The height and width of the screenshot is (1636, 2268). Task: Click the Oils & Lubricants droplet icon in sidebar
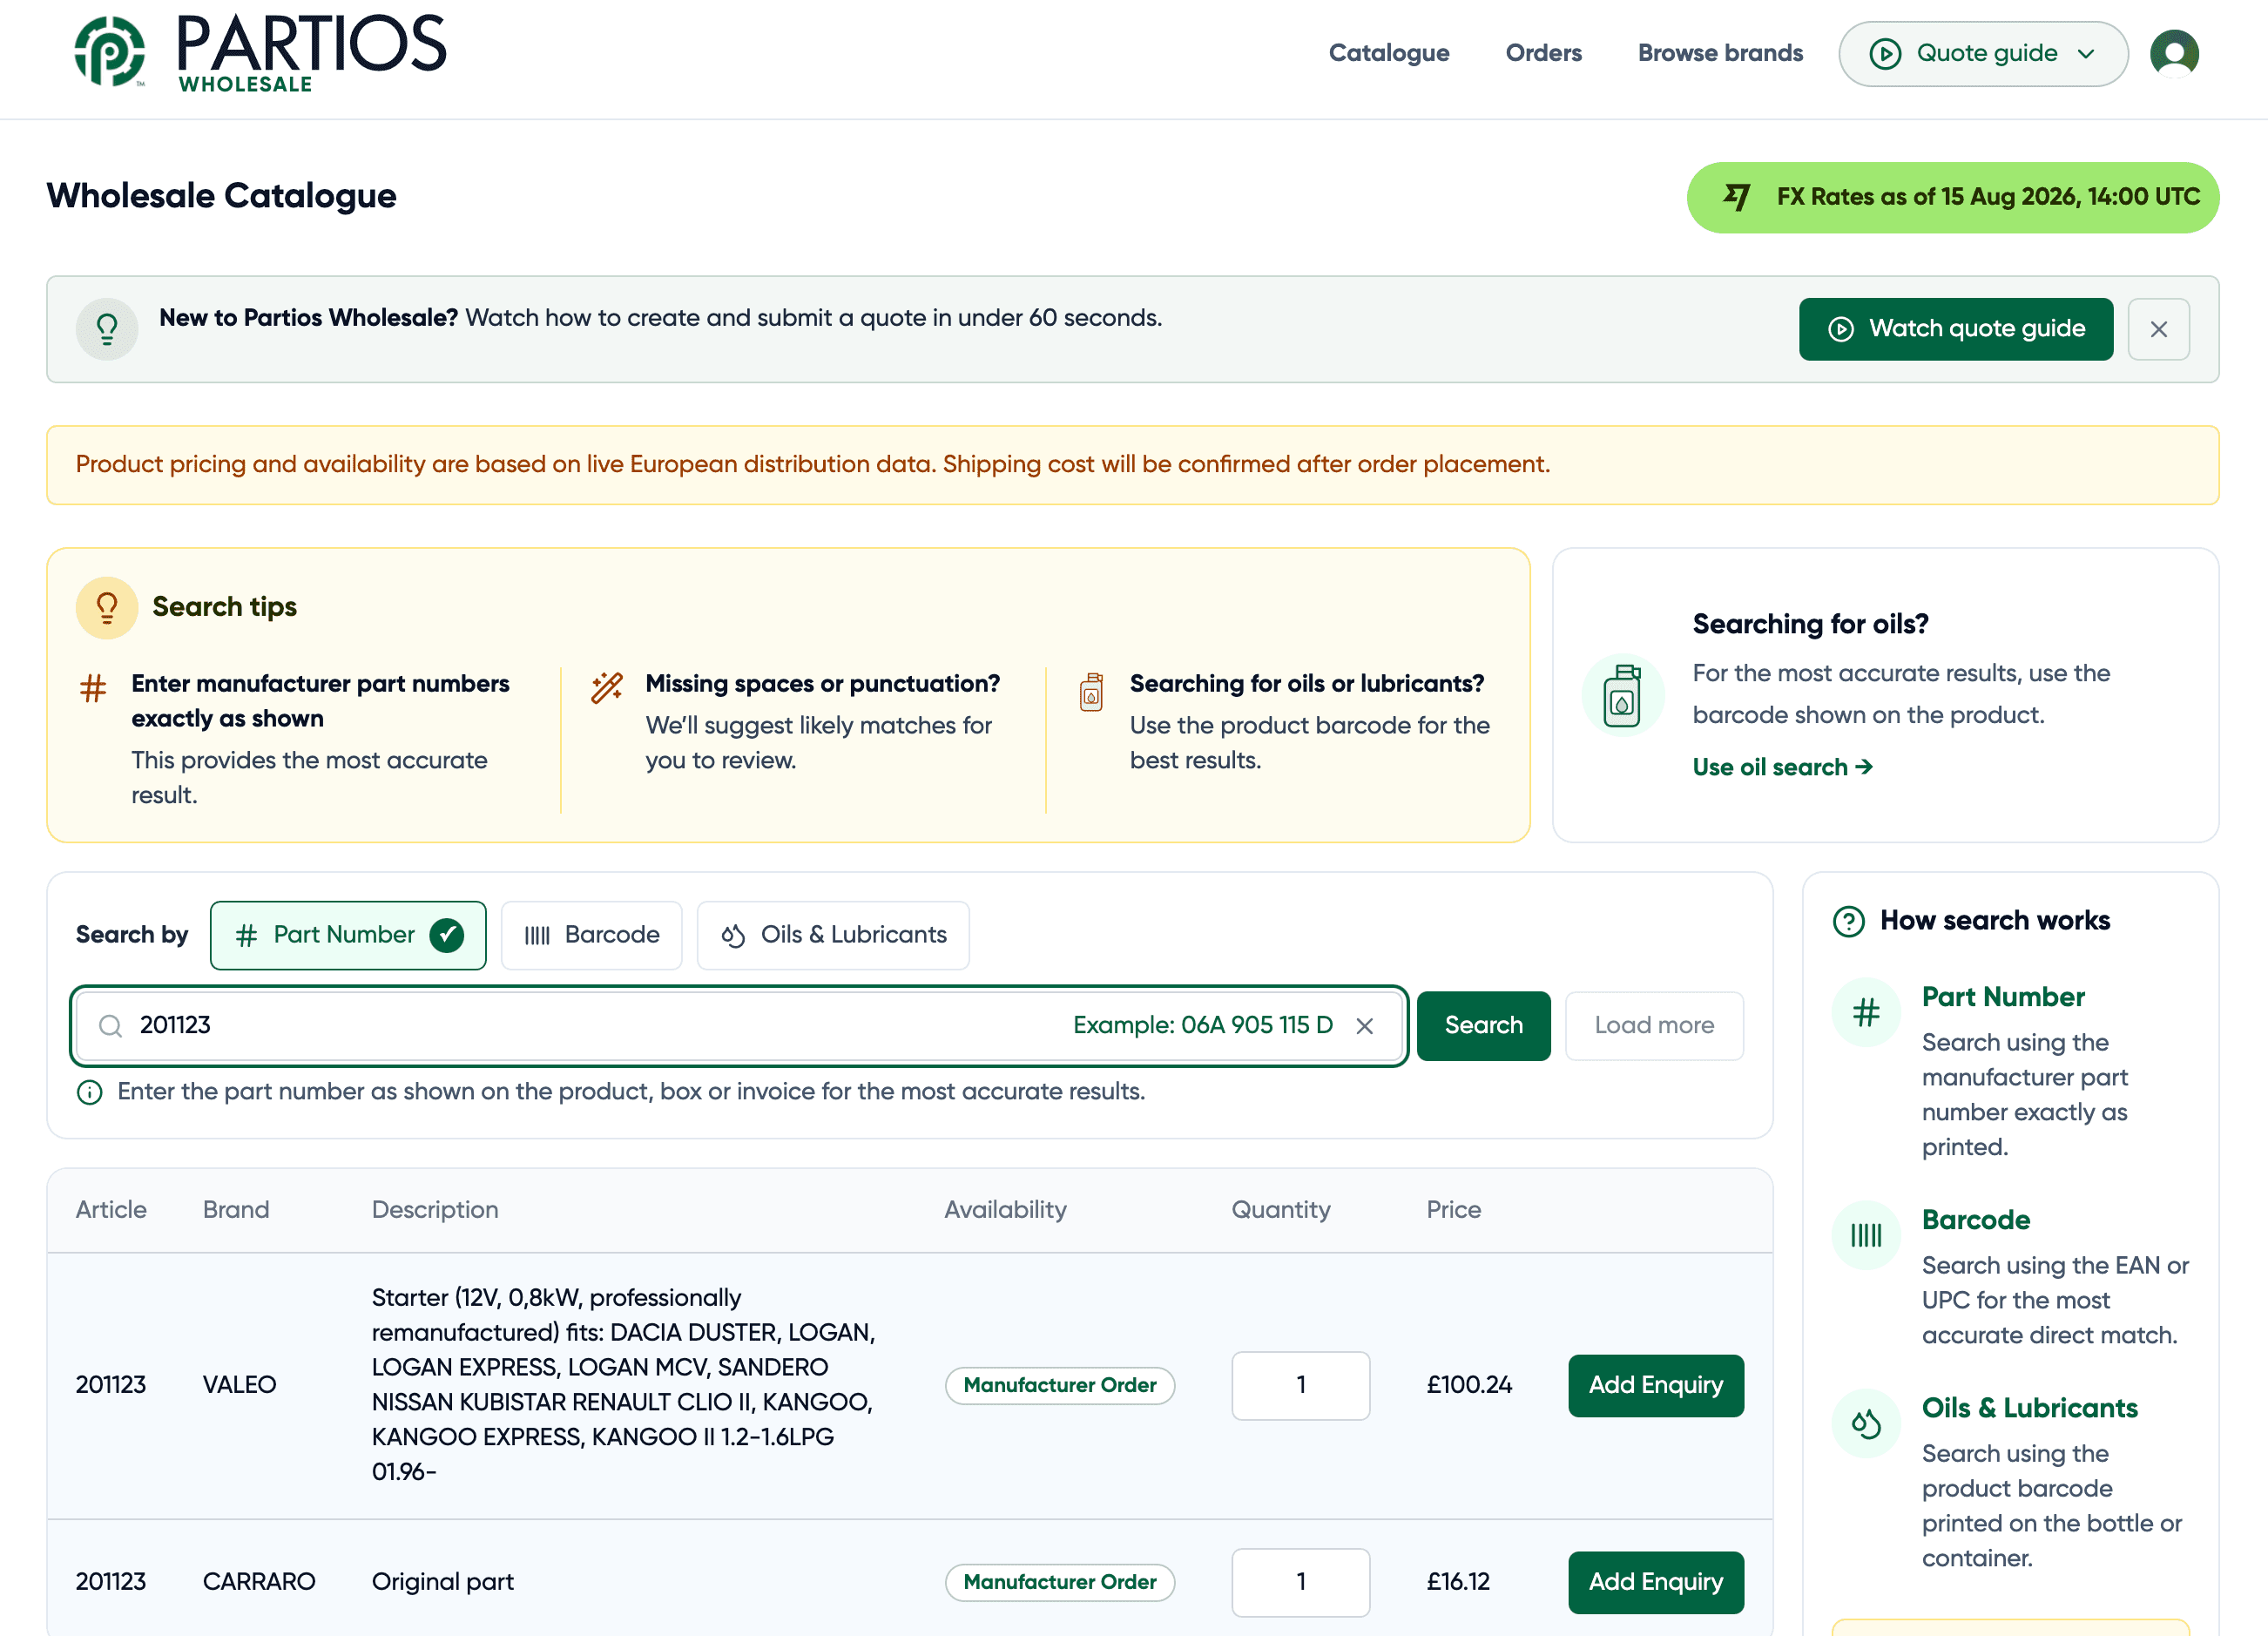pos(1865,1423)
